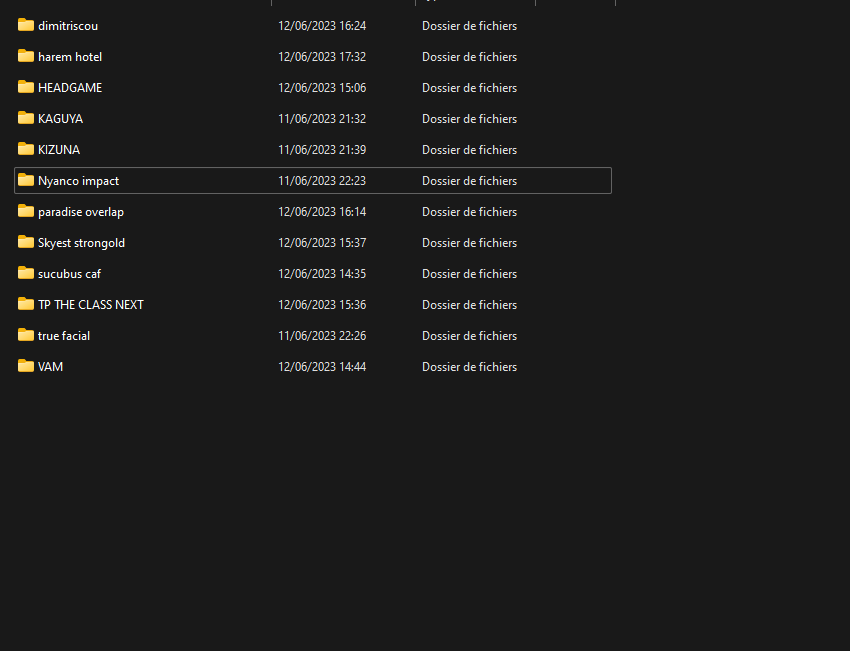This screenshot has height=651, width=850.
Task: Select the TP THE CLASS NEXT folder name
Action: click(x=91, y=305)
